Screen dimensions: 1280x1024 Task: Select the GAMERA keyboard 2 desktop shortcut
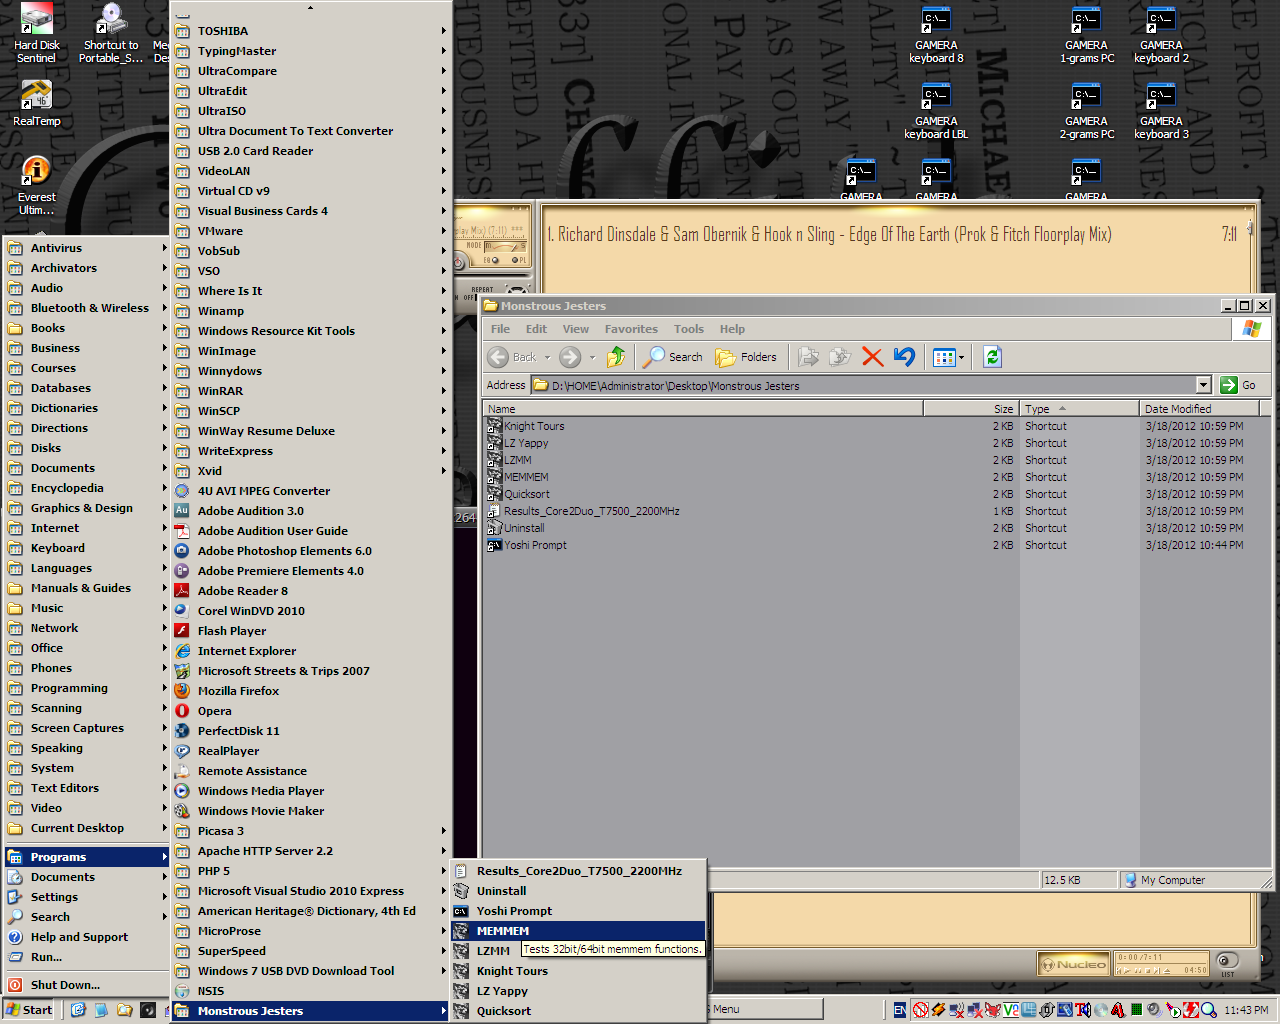tap(1161, 36)
